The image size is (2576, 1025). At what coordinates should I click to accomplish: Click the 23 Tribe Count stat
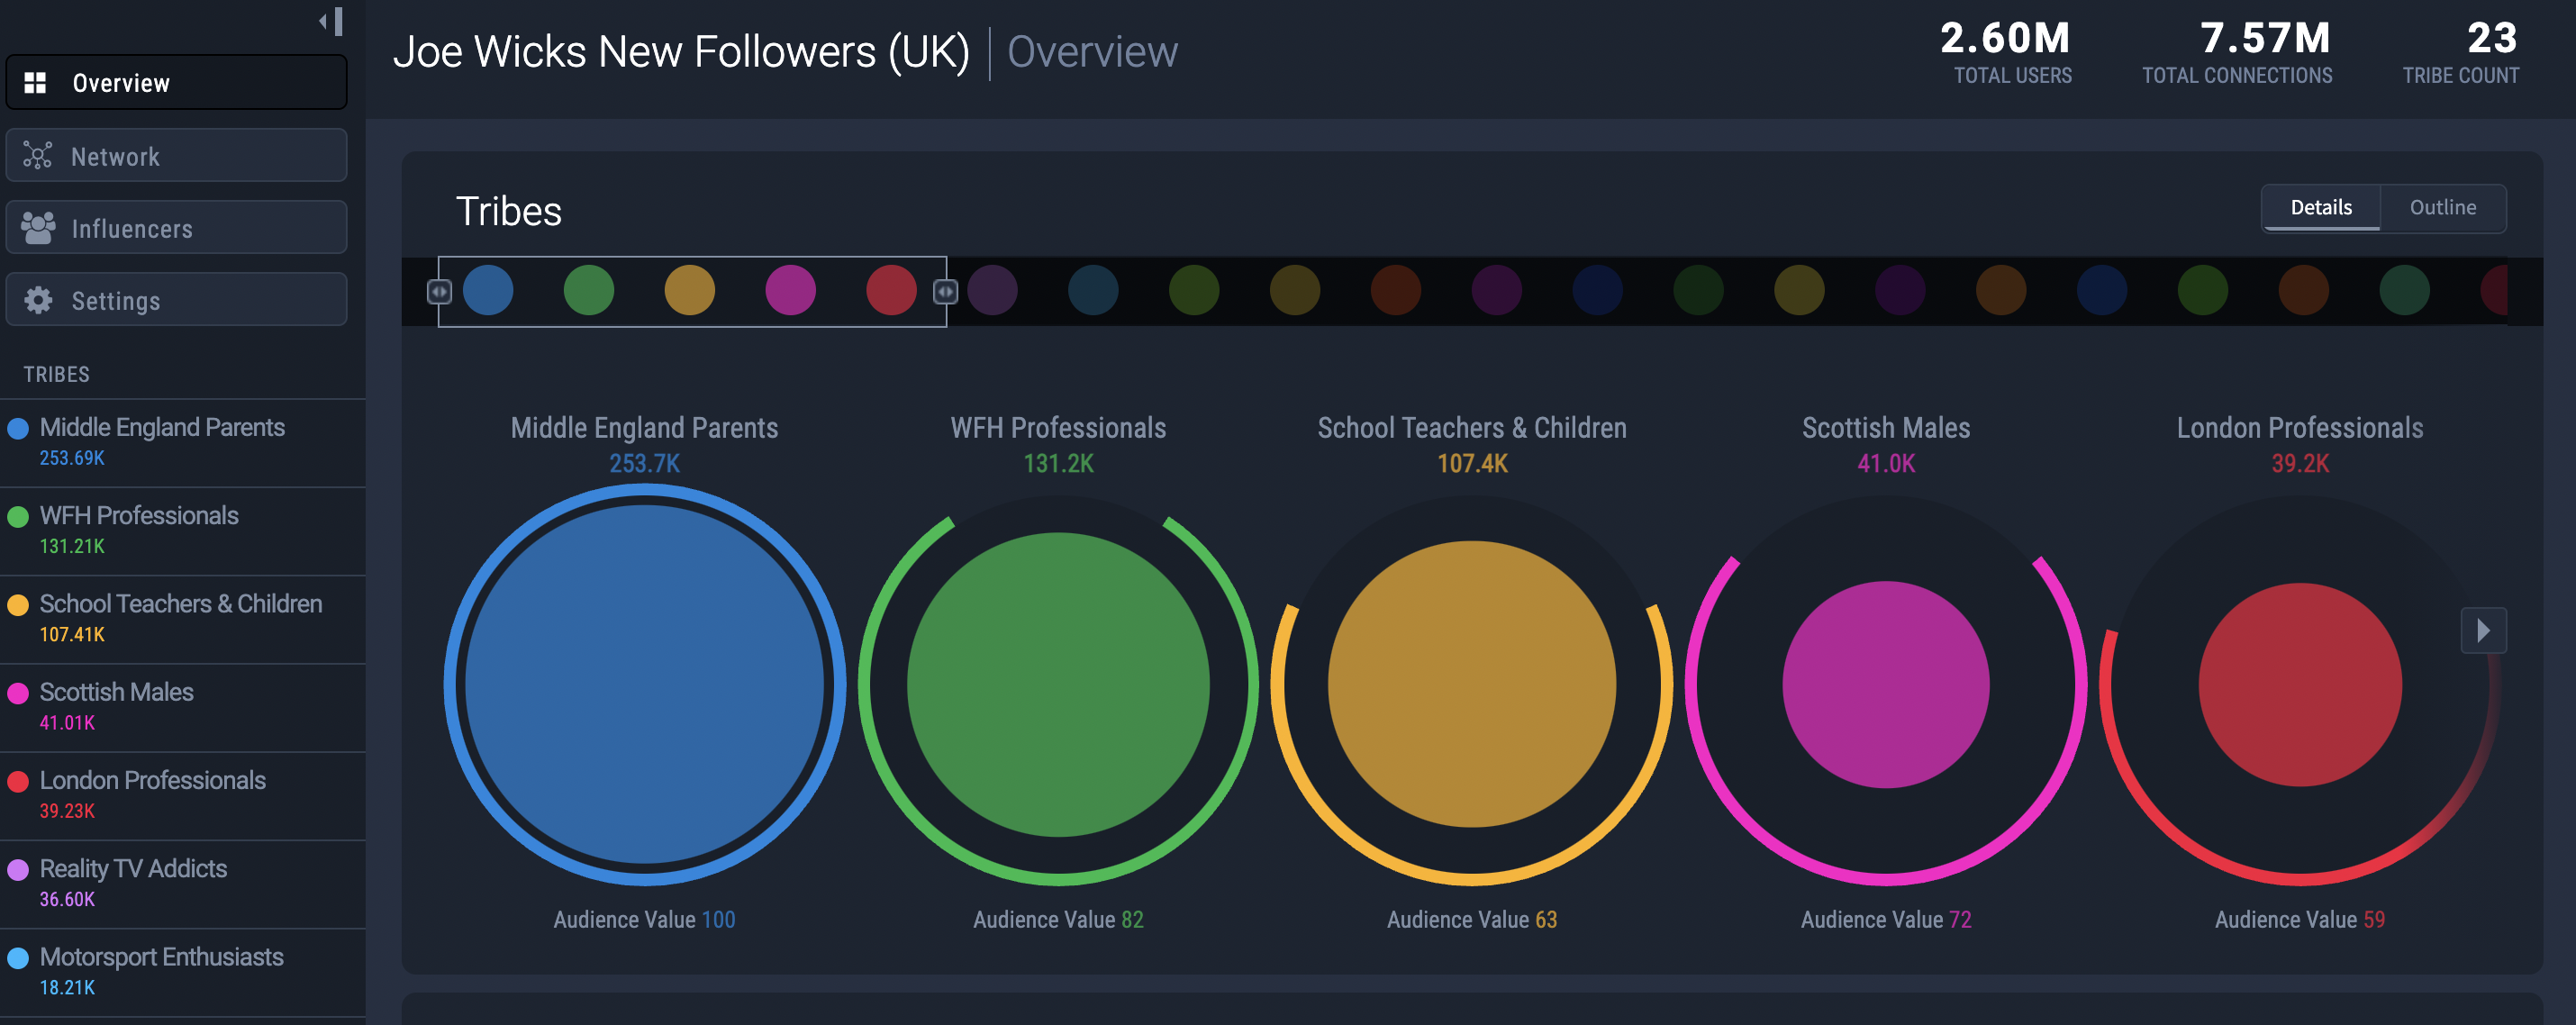2461,52
